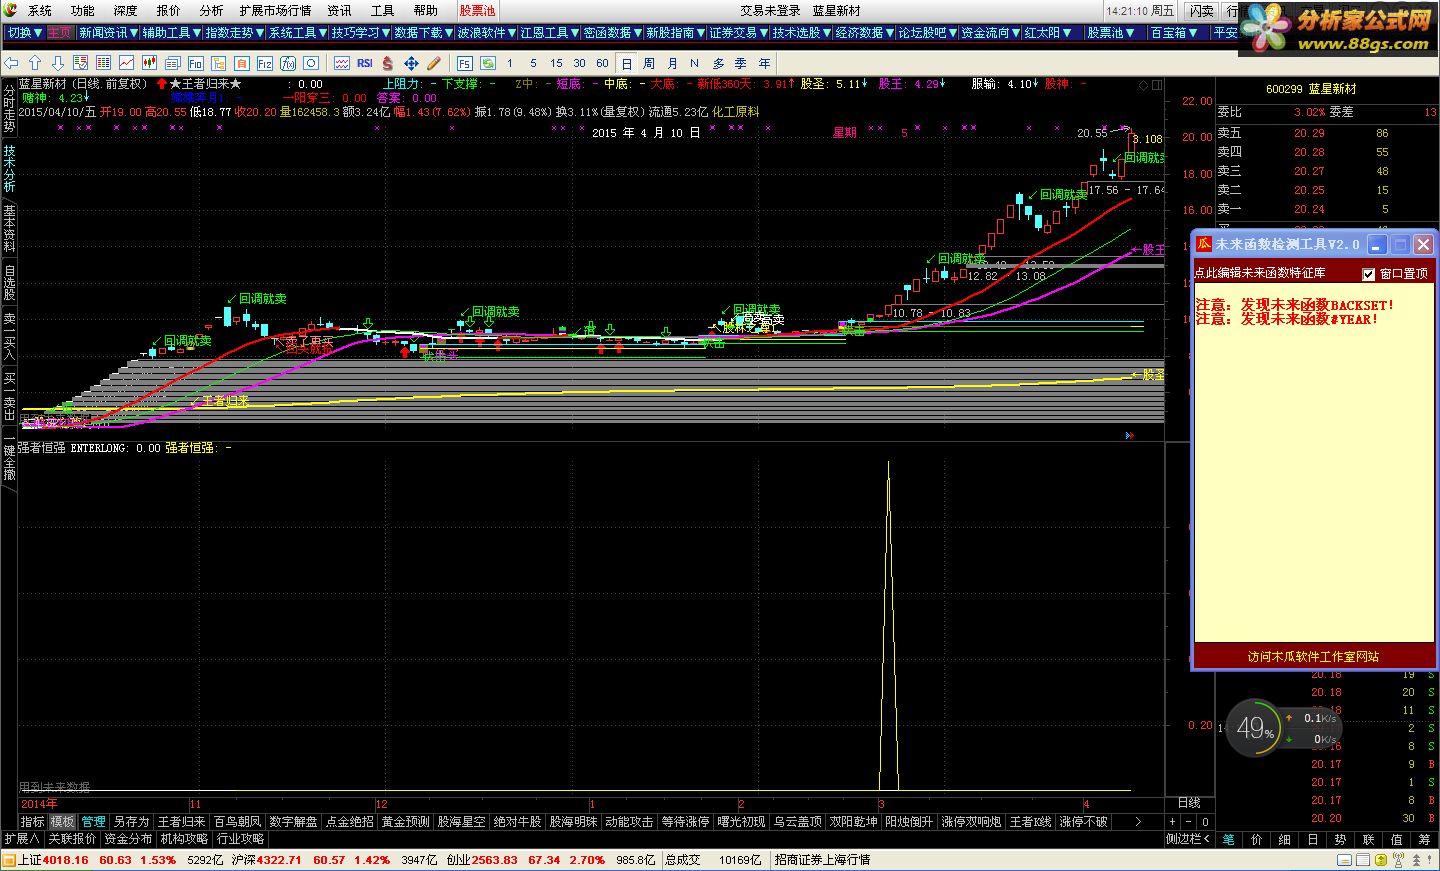Screen dimensions: 1440x871
Task: Expand the 数据下载 dropdown
Action: (424, 33)
